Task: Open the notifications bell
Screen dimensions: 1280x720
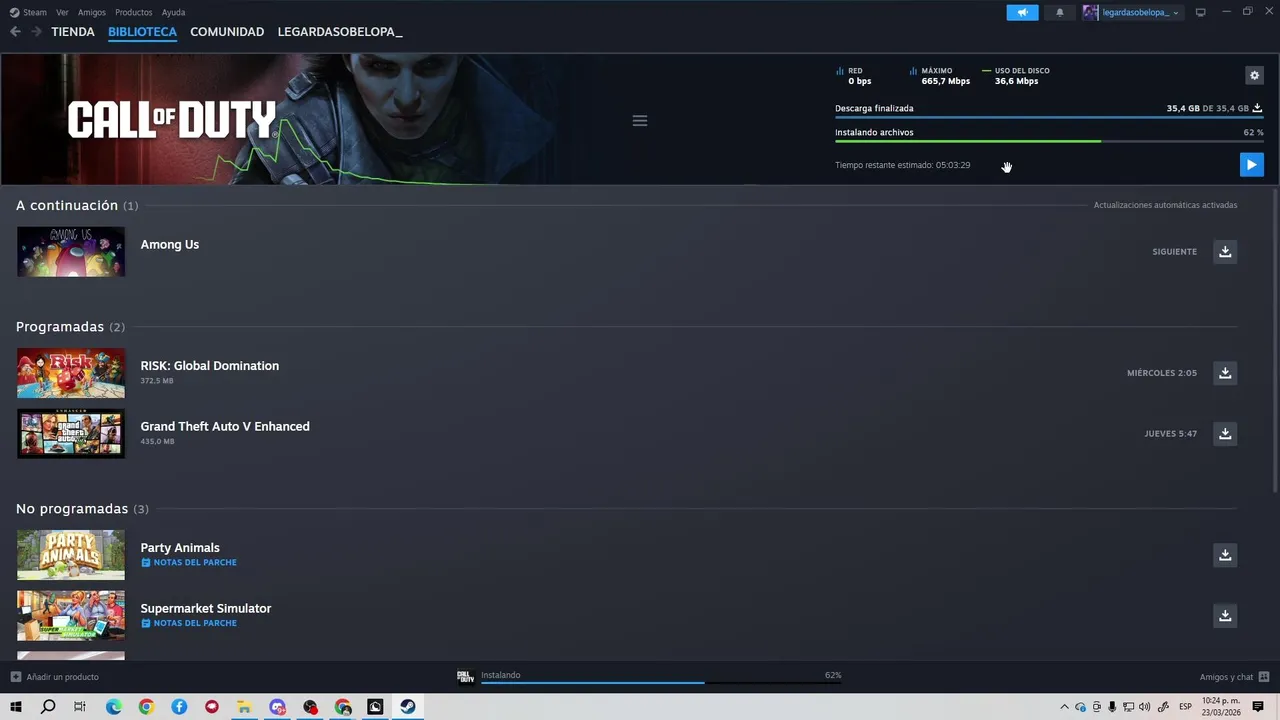Action: click(x=1060, y=12)
